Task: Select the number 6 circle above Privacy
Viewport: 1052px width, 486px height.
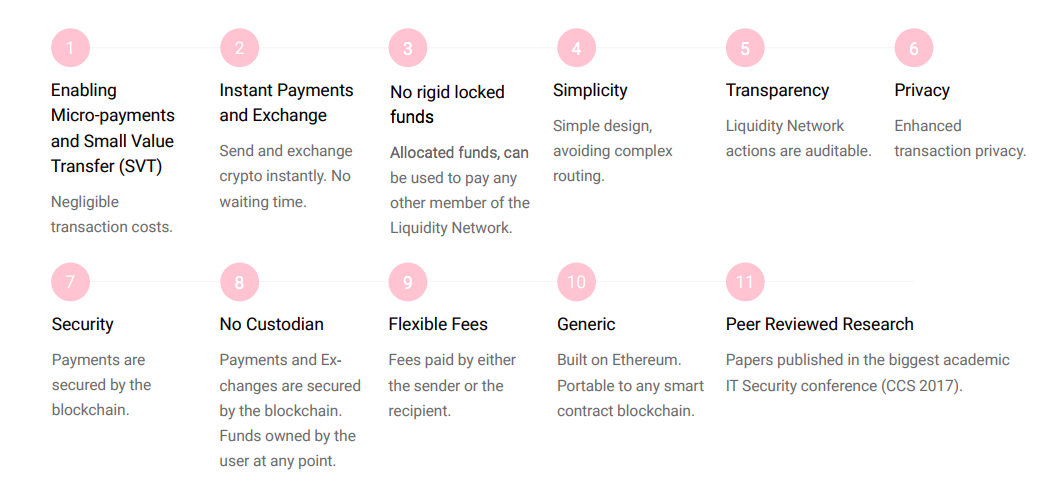Action: pyautogui.click(x=914, y=48)
